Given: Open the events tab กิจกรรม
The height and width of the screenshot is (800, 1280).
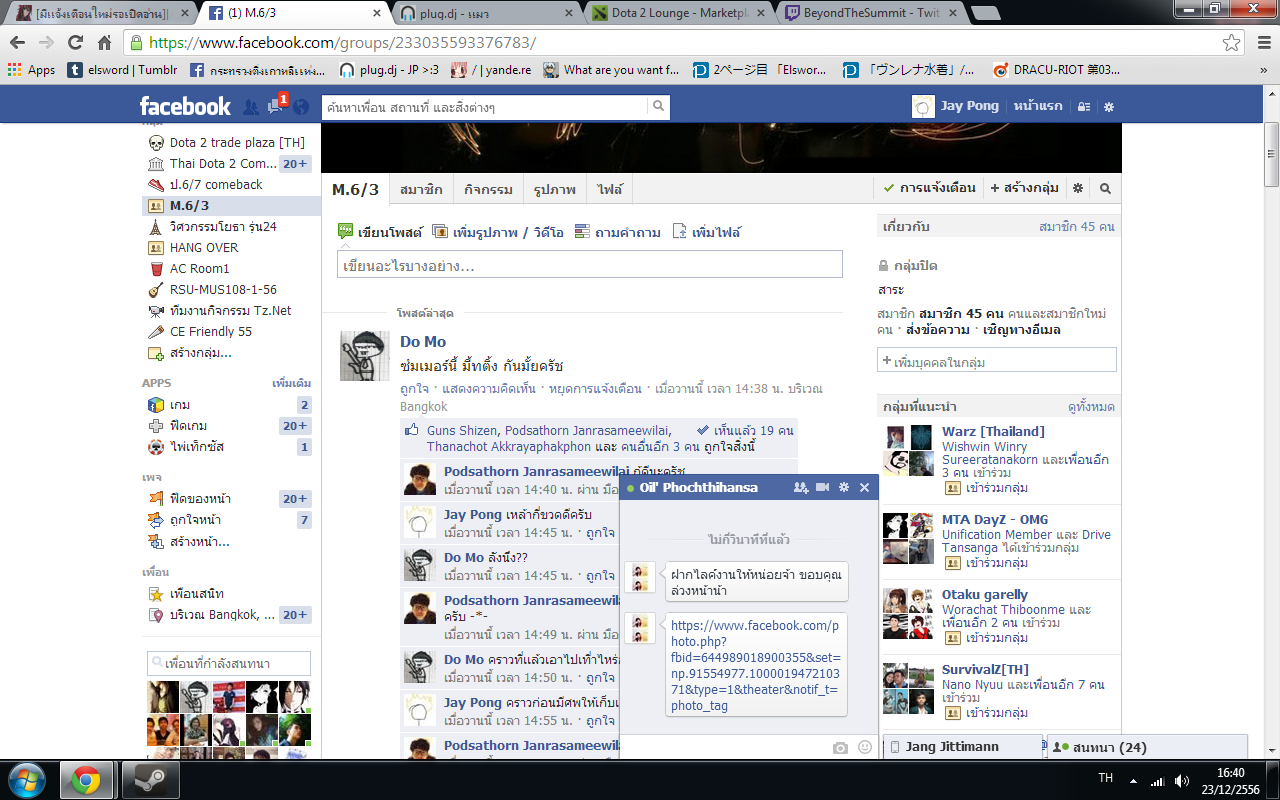Looking at the screenshot, I should 488,189.
